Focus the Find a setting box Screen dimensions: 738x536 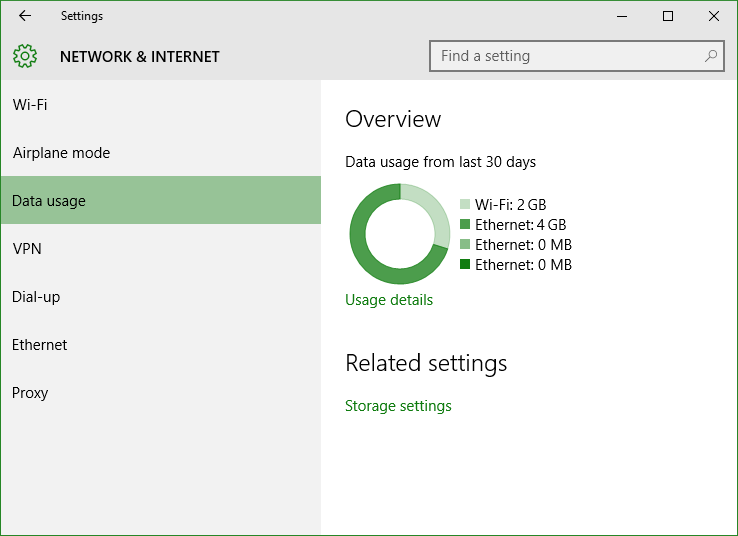(x=577, y=56)
